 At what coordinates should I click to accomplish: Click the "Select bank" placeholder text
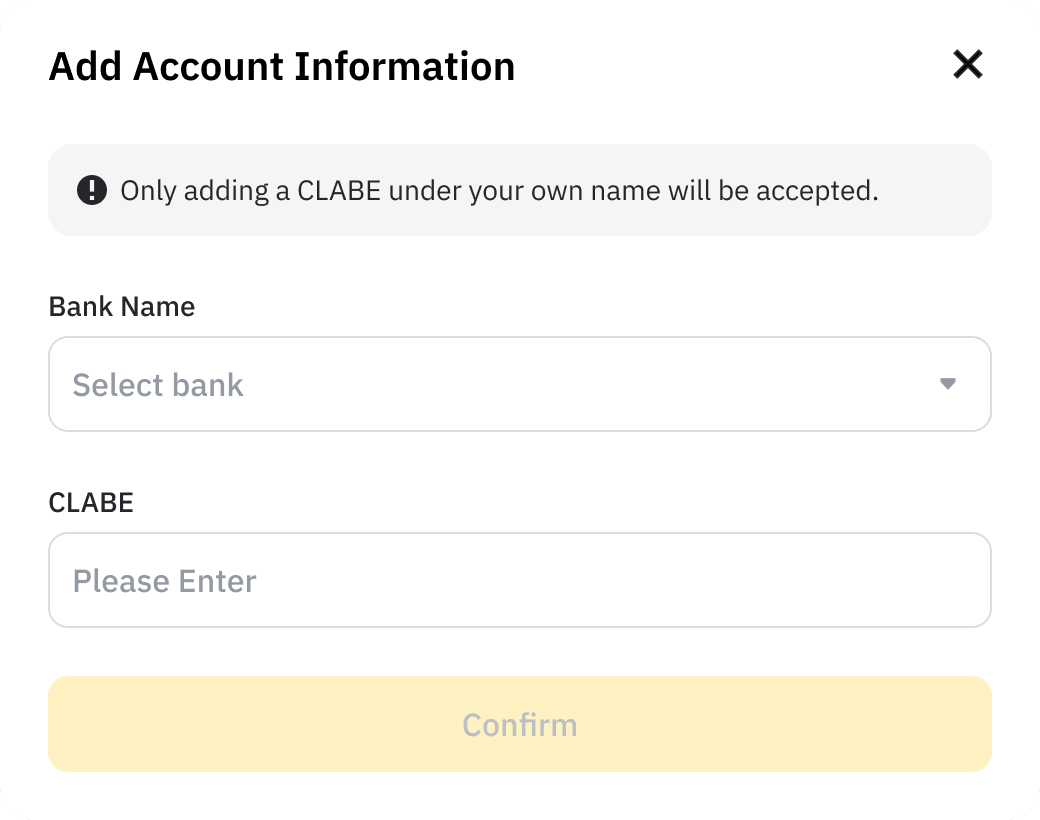click(158, 385)
